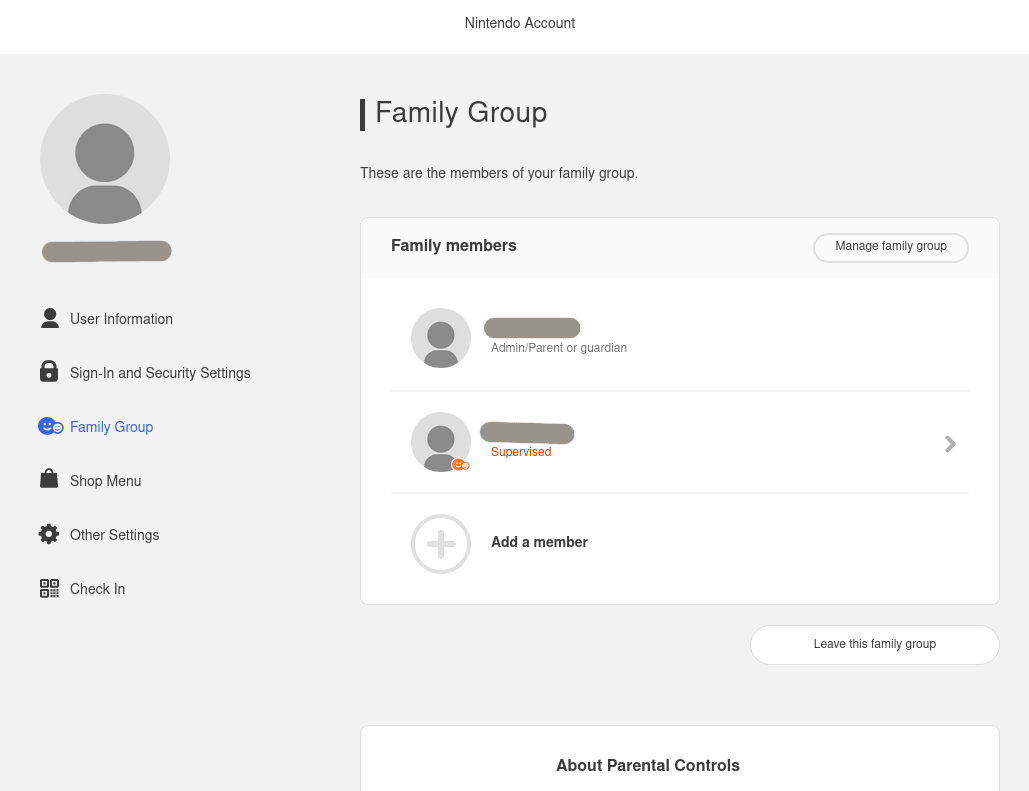This screenshot has height=791, width=1029.
Task: Click Leave this family group button
Action: (x=875, y=645)
